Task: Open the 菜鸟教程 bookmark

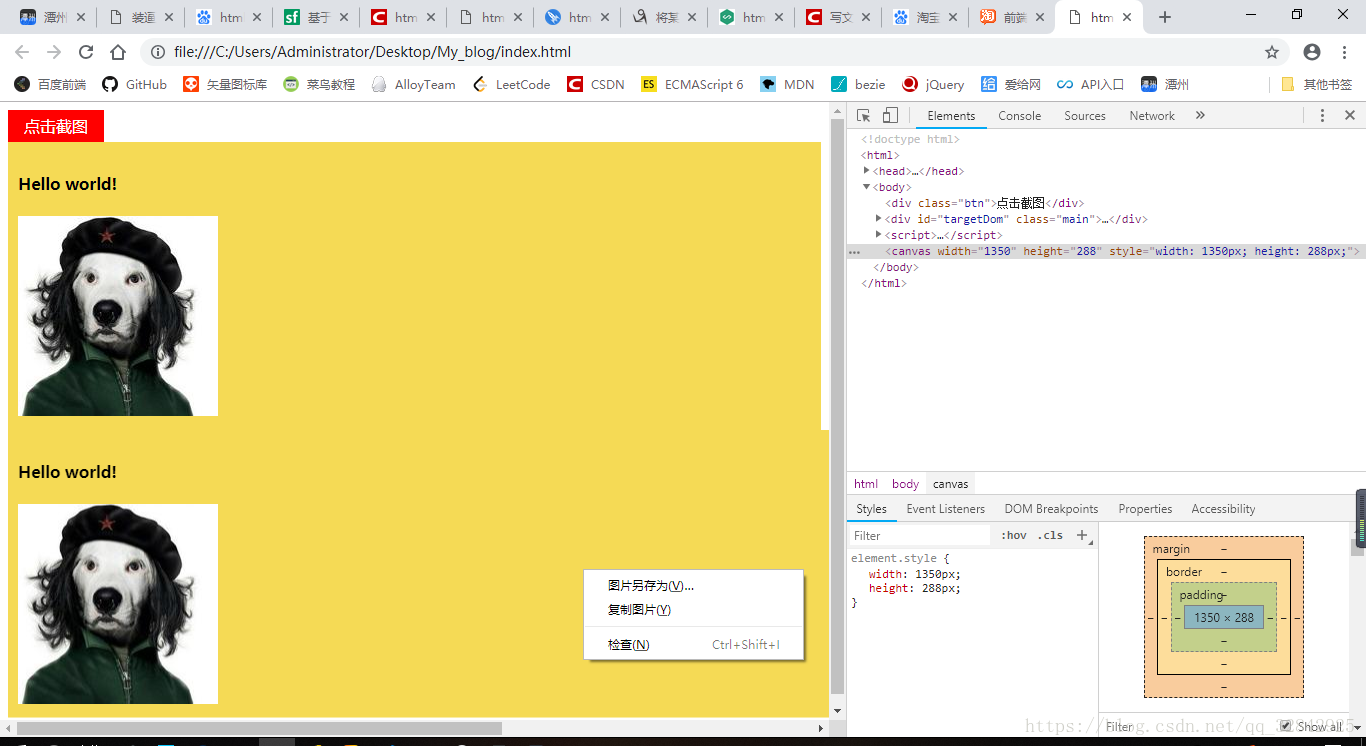Action: [x=320, y=85]
